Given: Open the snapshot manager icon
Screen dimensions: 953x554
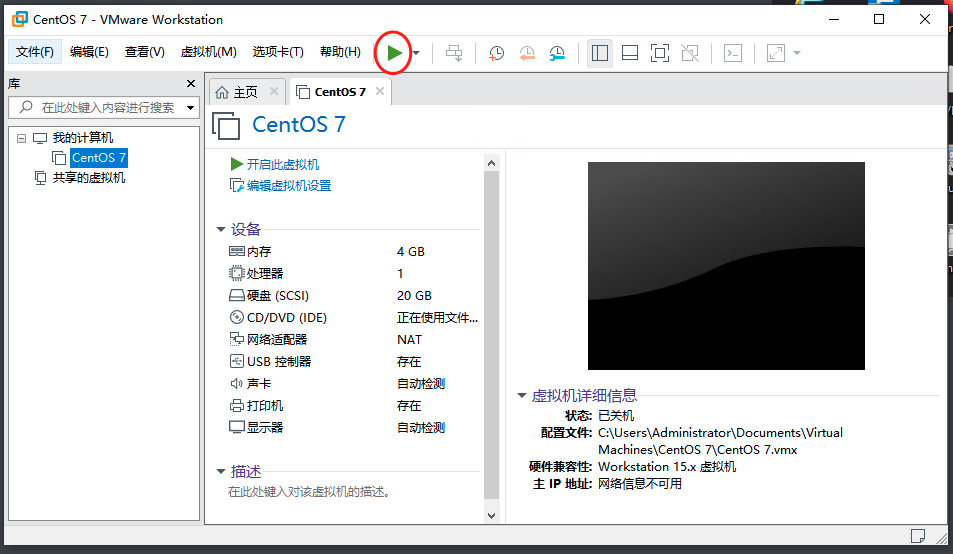Looking at the screenshot, I should 557,53.
